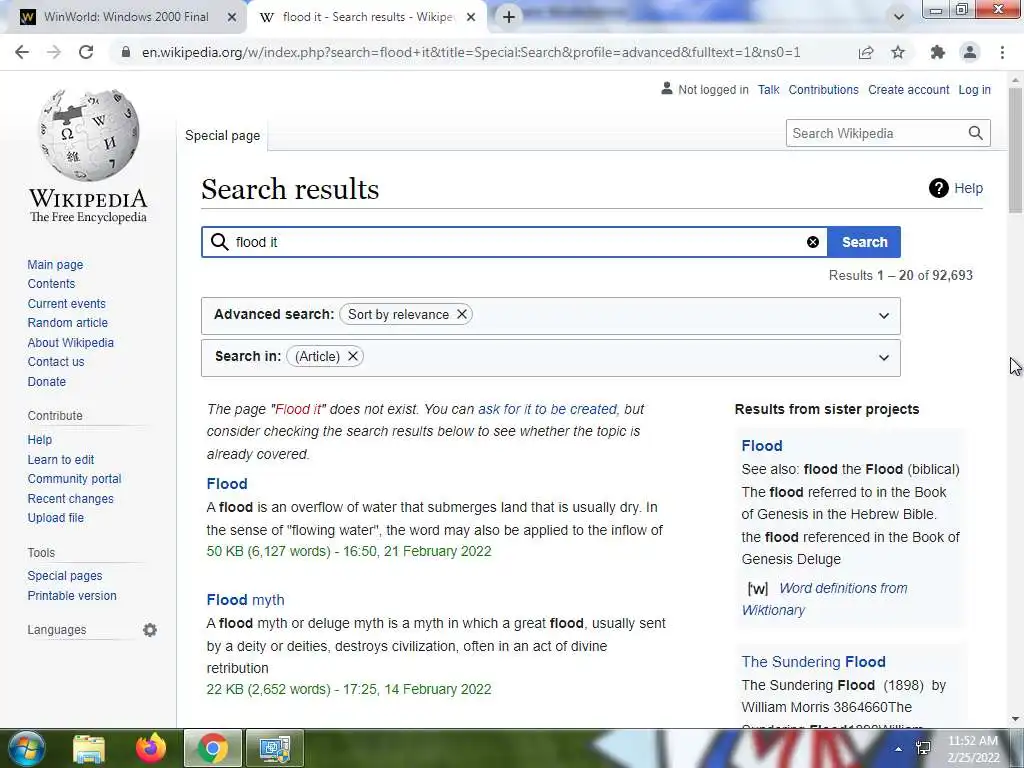1024x768 pixels.
Task: Open the Flood article result
Action: point(227,484)
